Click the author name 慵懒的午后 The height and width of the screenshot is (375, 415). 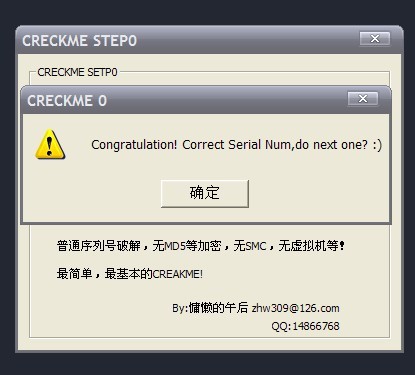coord(218,308)
